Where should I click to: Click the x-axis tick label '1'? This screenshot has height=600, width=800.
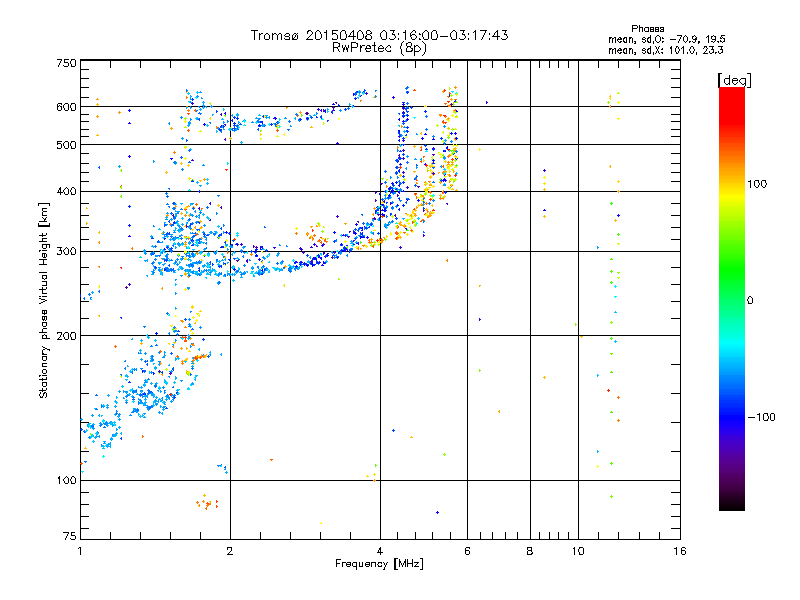click(80, 551)
